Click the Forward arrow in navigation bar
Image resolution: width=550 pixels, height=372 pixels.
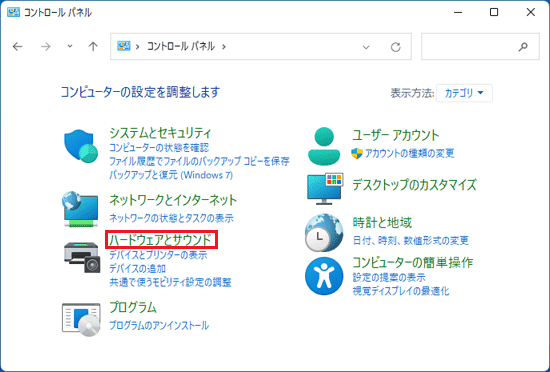point(46,46)
